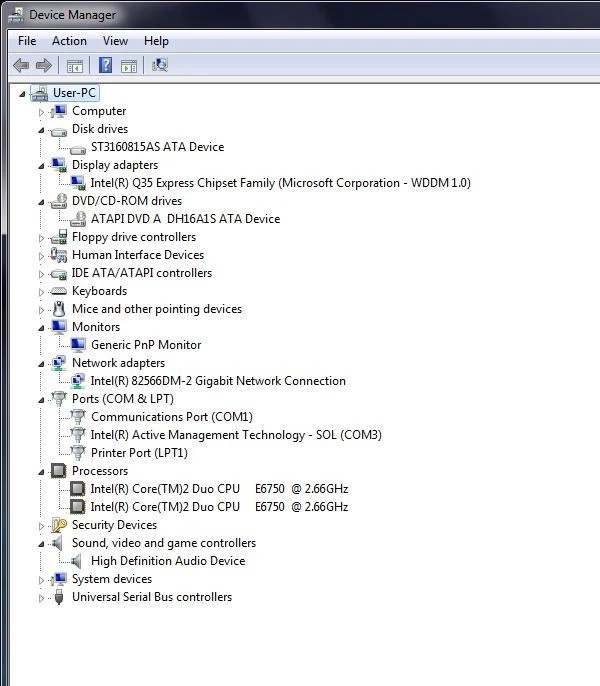Select Communications Port (COM1)
The height and width of the screenshot is (686, 600).
coord(172,416)
